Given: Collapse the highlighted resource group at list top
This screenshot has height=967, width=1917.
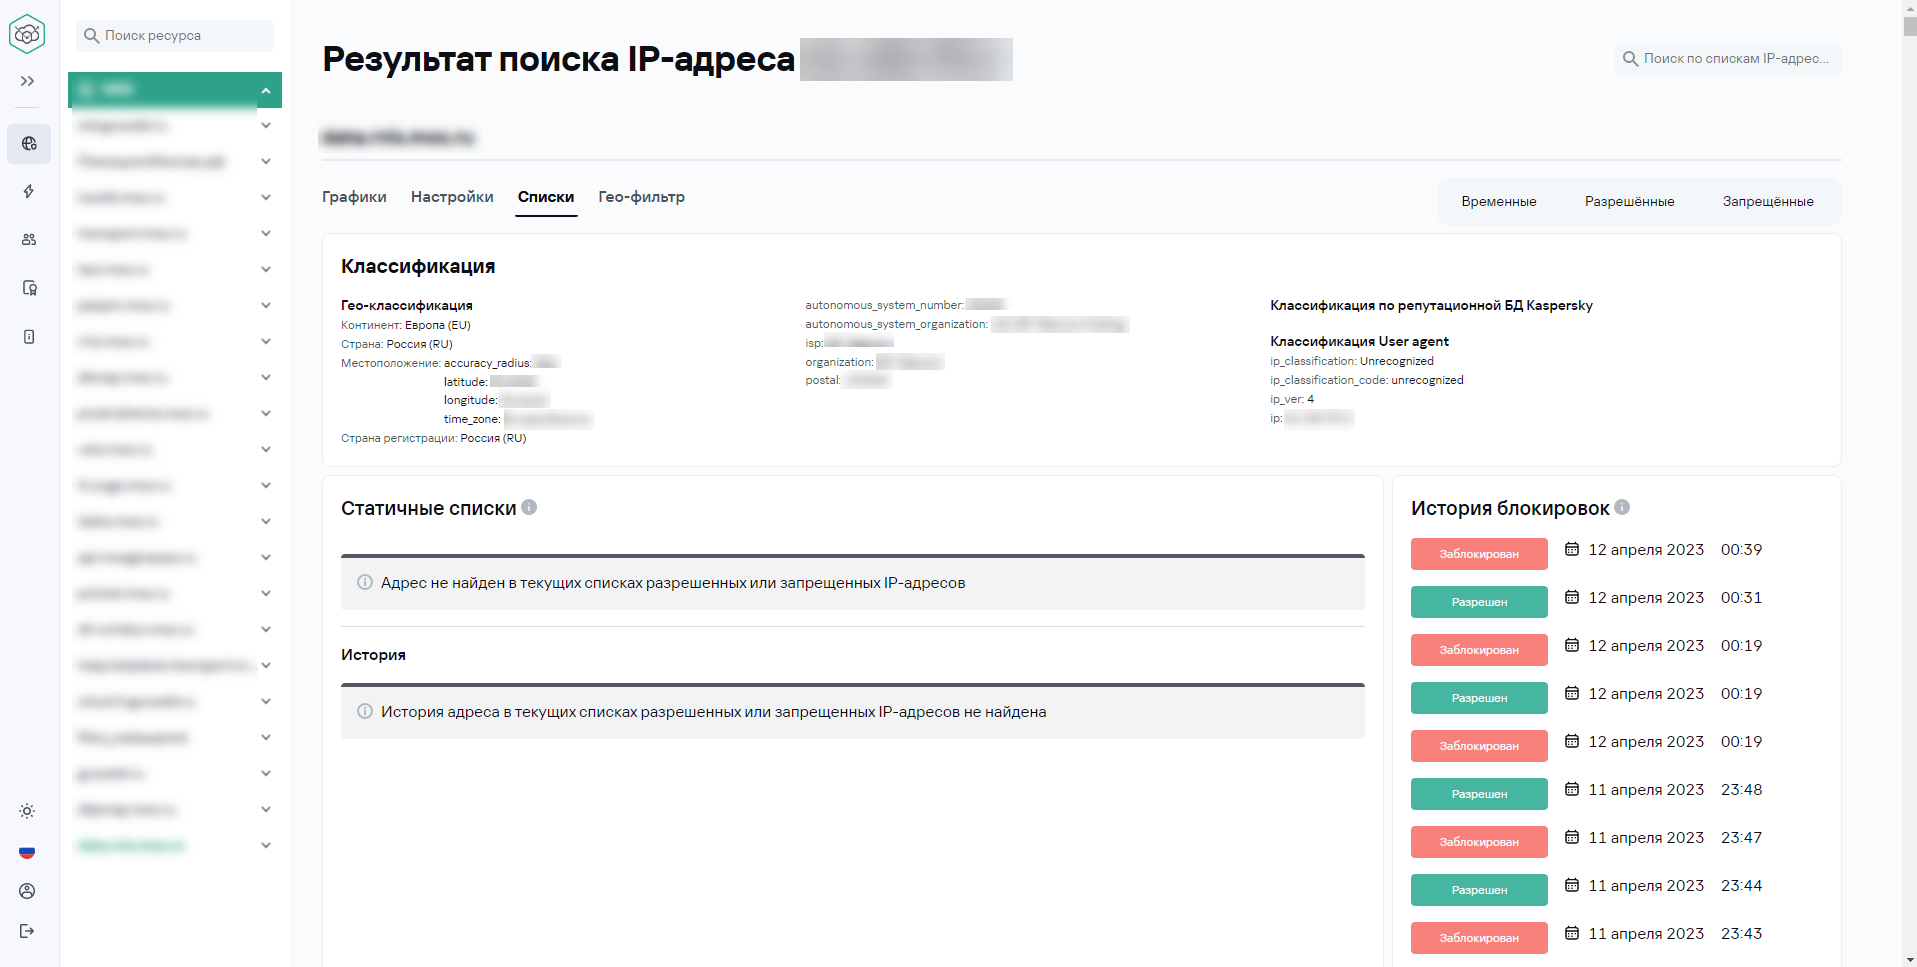Looking at the screenshot, I should pyautogui.click(x=265, y=89).
